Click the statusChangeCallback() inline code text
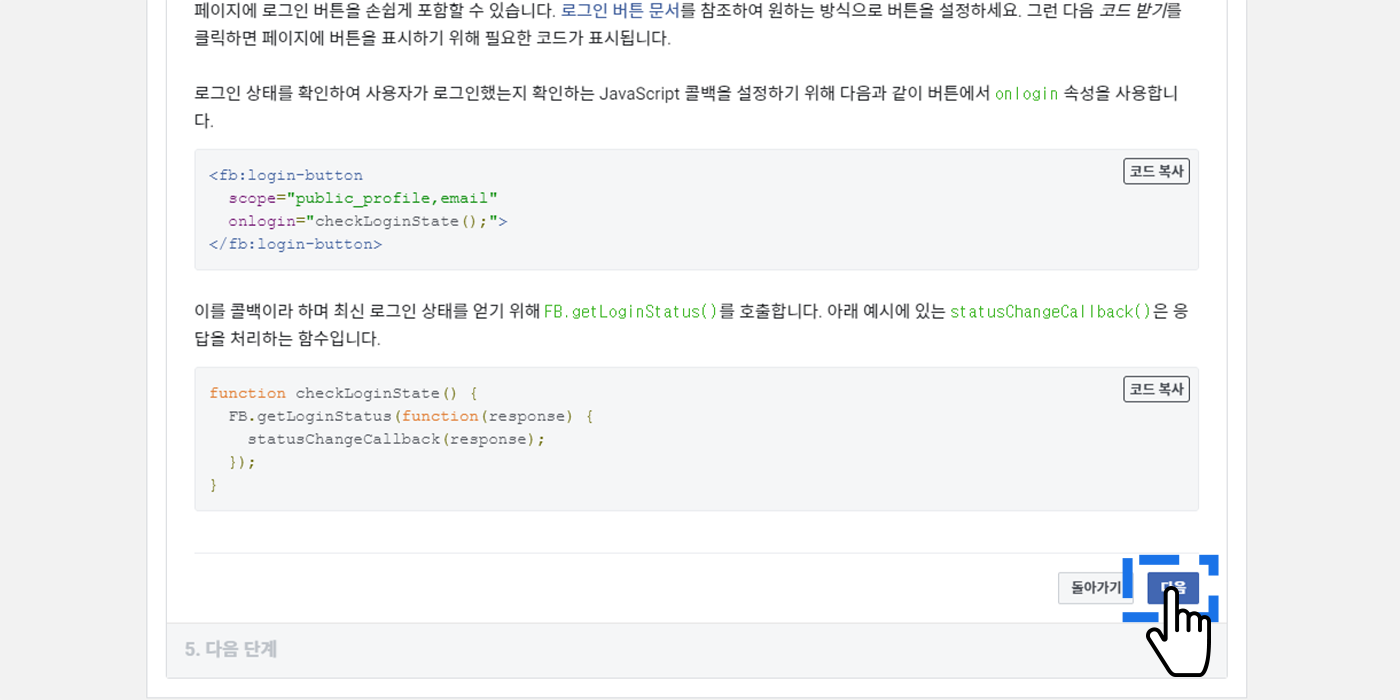The image size is (1400, 700). coord(1050,311)
